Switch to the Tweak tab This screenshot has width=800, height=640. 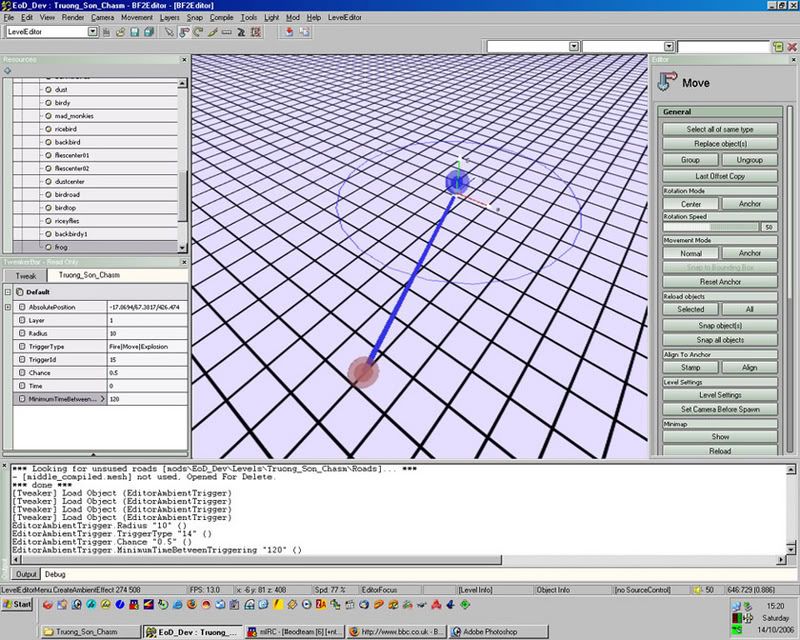point(26,276)
